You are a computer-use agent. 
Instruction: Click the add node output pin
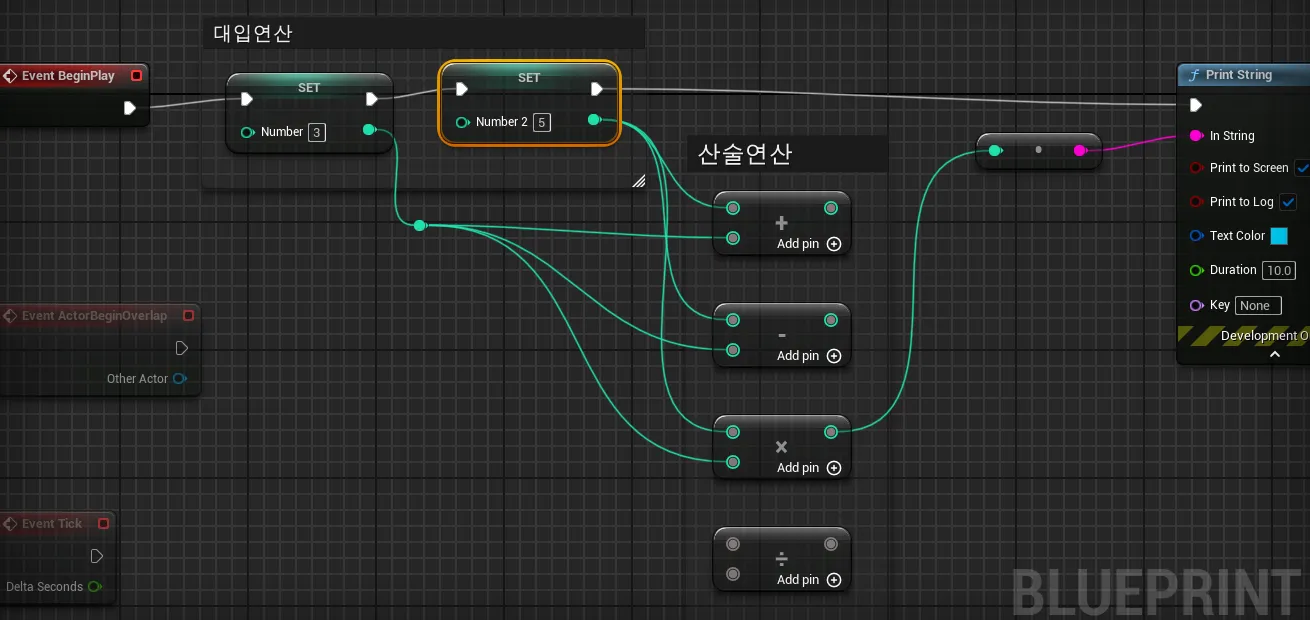pyautogui.click(x=831, y=208)
